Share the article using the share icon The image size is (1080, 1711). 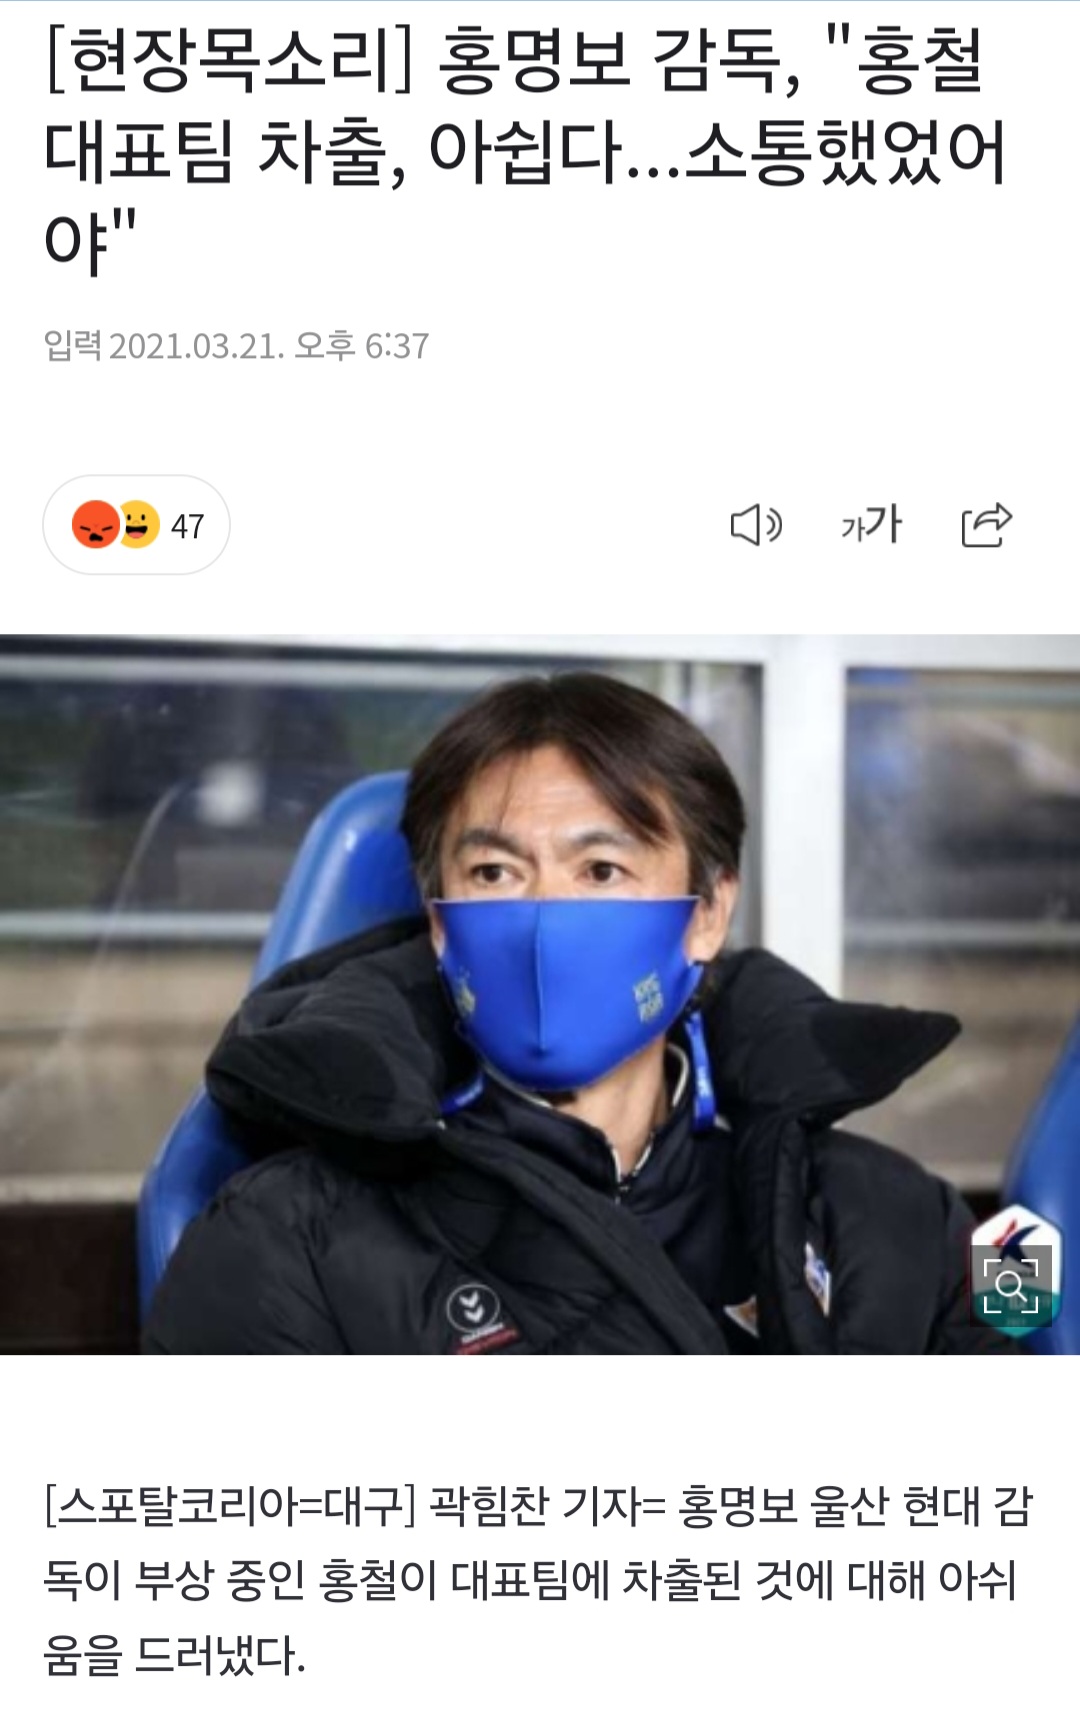click(986, 524)
